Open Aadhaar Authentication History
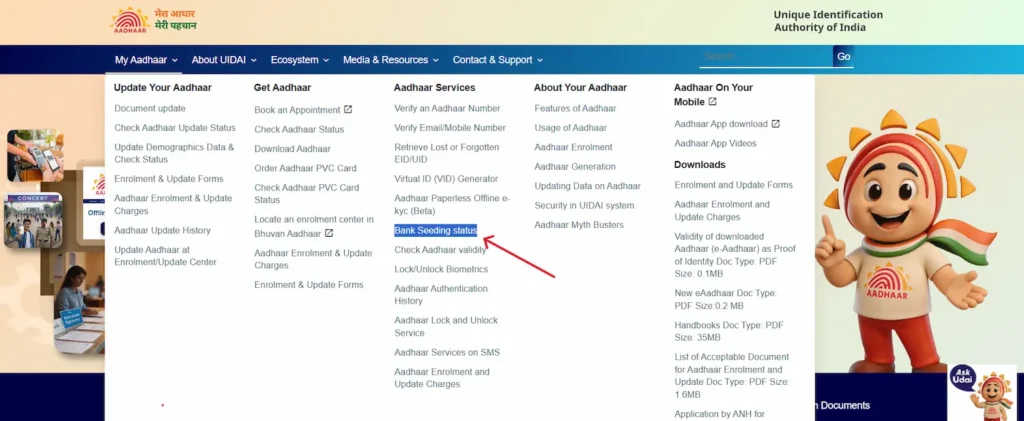This screenshot has width=1024, height=421. click(441, 295)
